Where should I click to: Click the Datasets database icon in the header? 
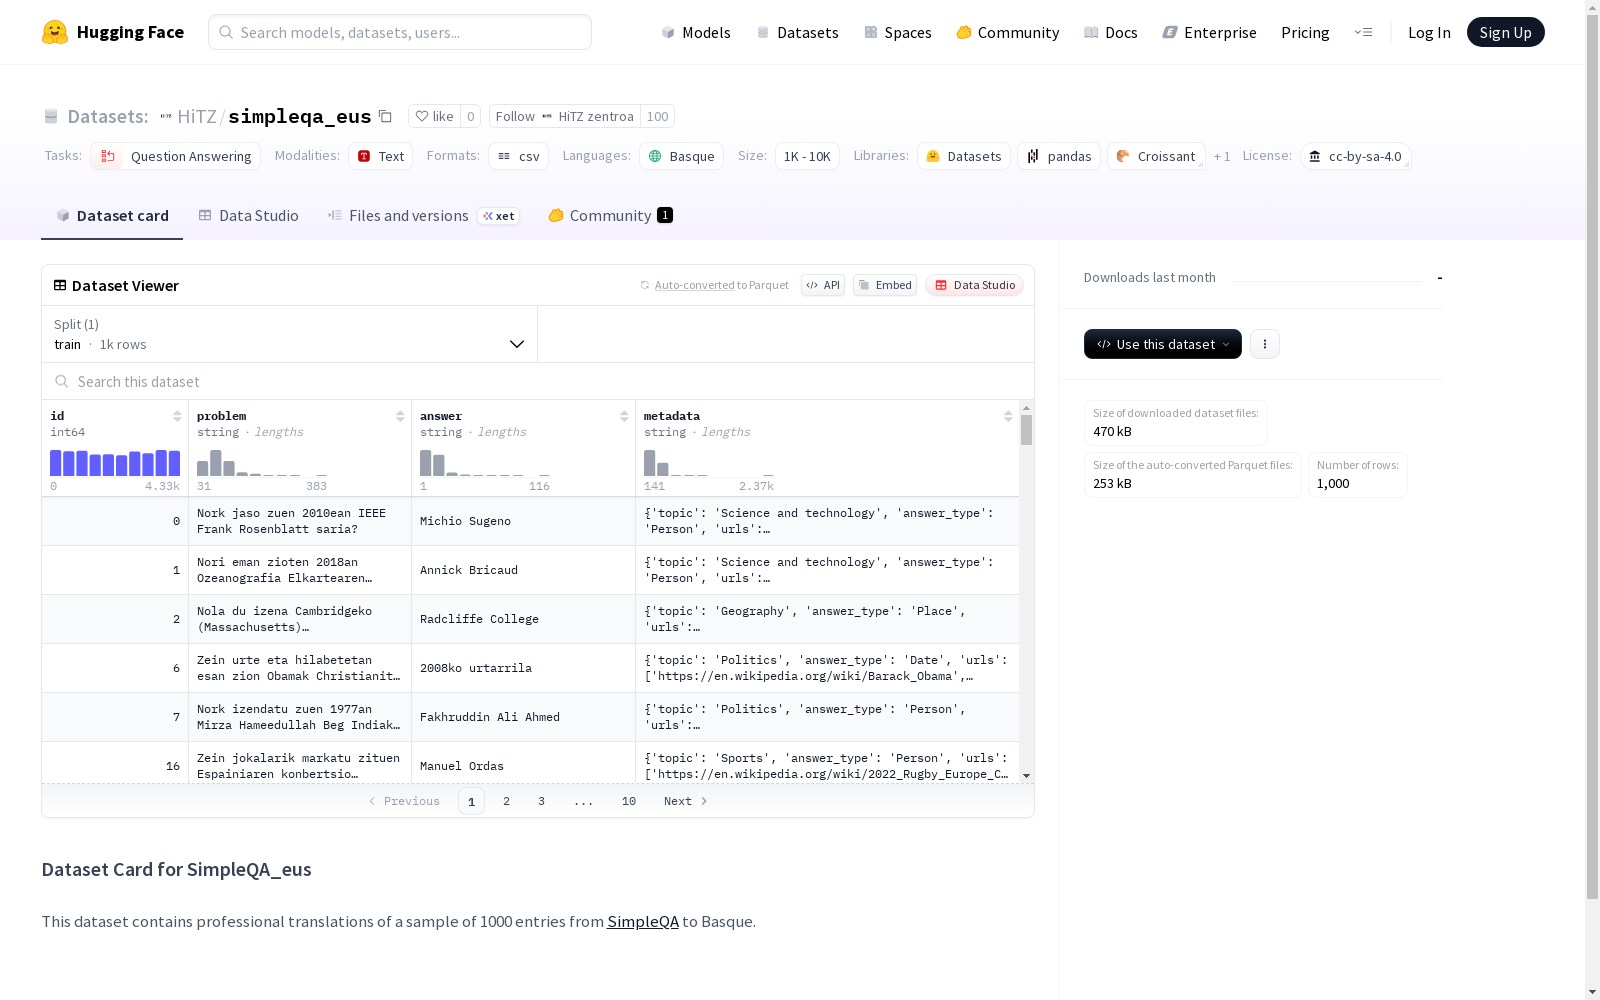51,116
